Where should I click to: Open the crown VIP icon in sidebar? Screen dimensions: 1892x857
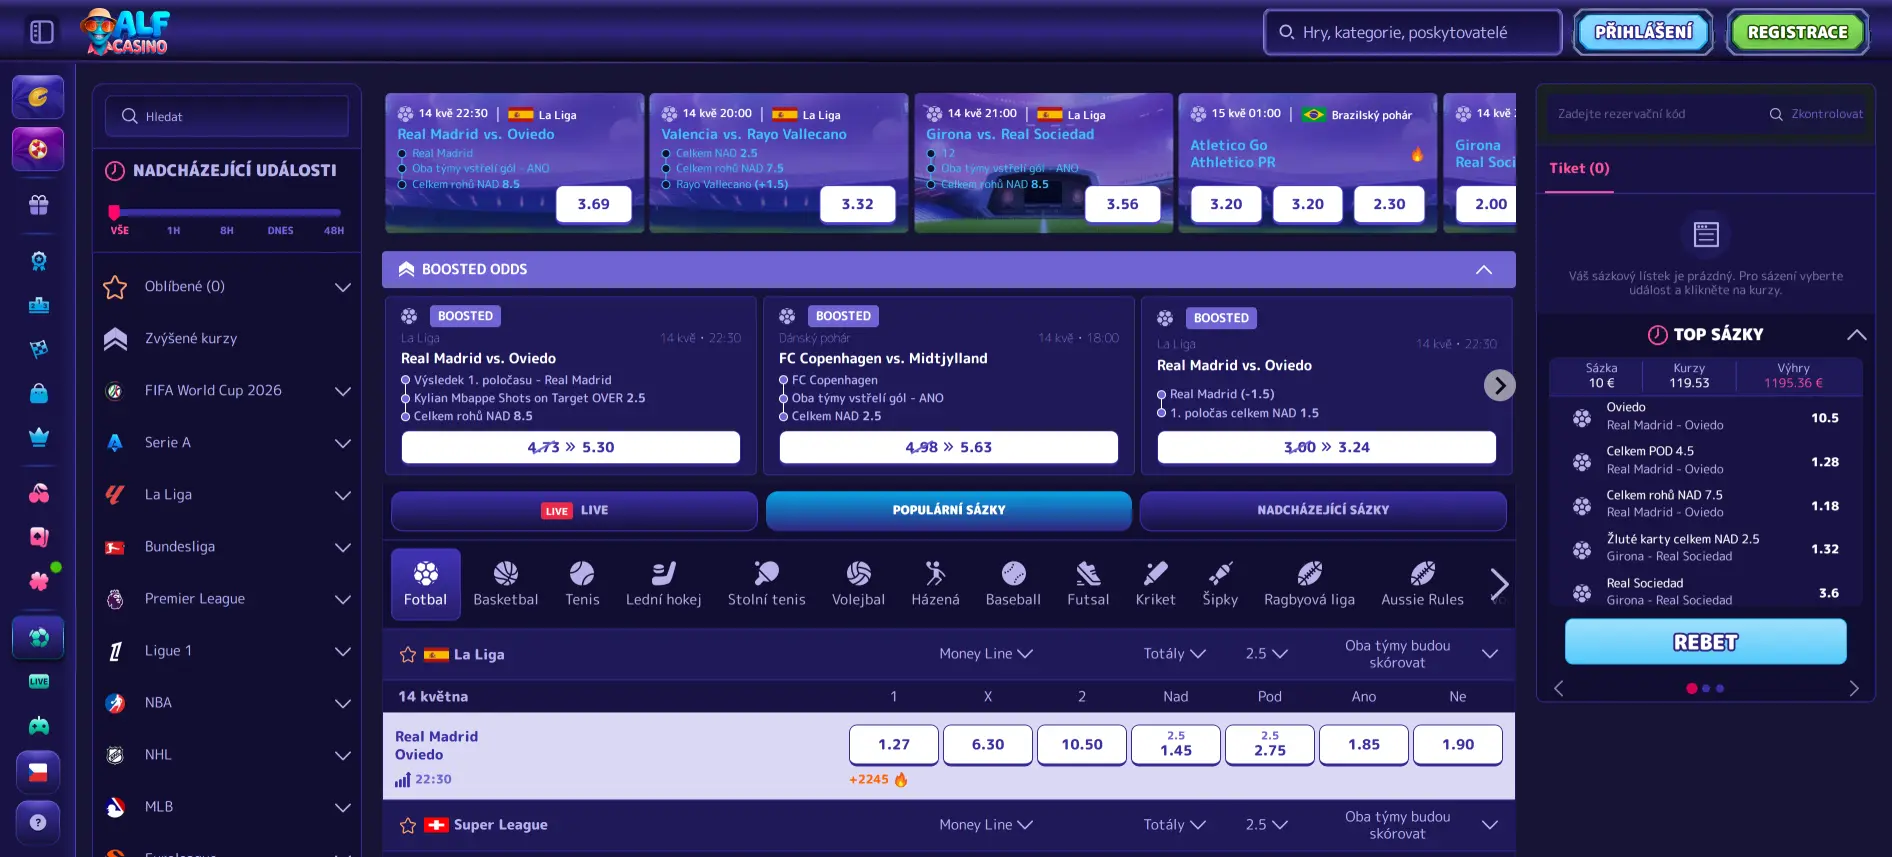coord(38,437)
